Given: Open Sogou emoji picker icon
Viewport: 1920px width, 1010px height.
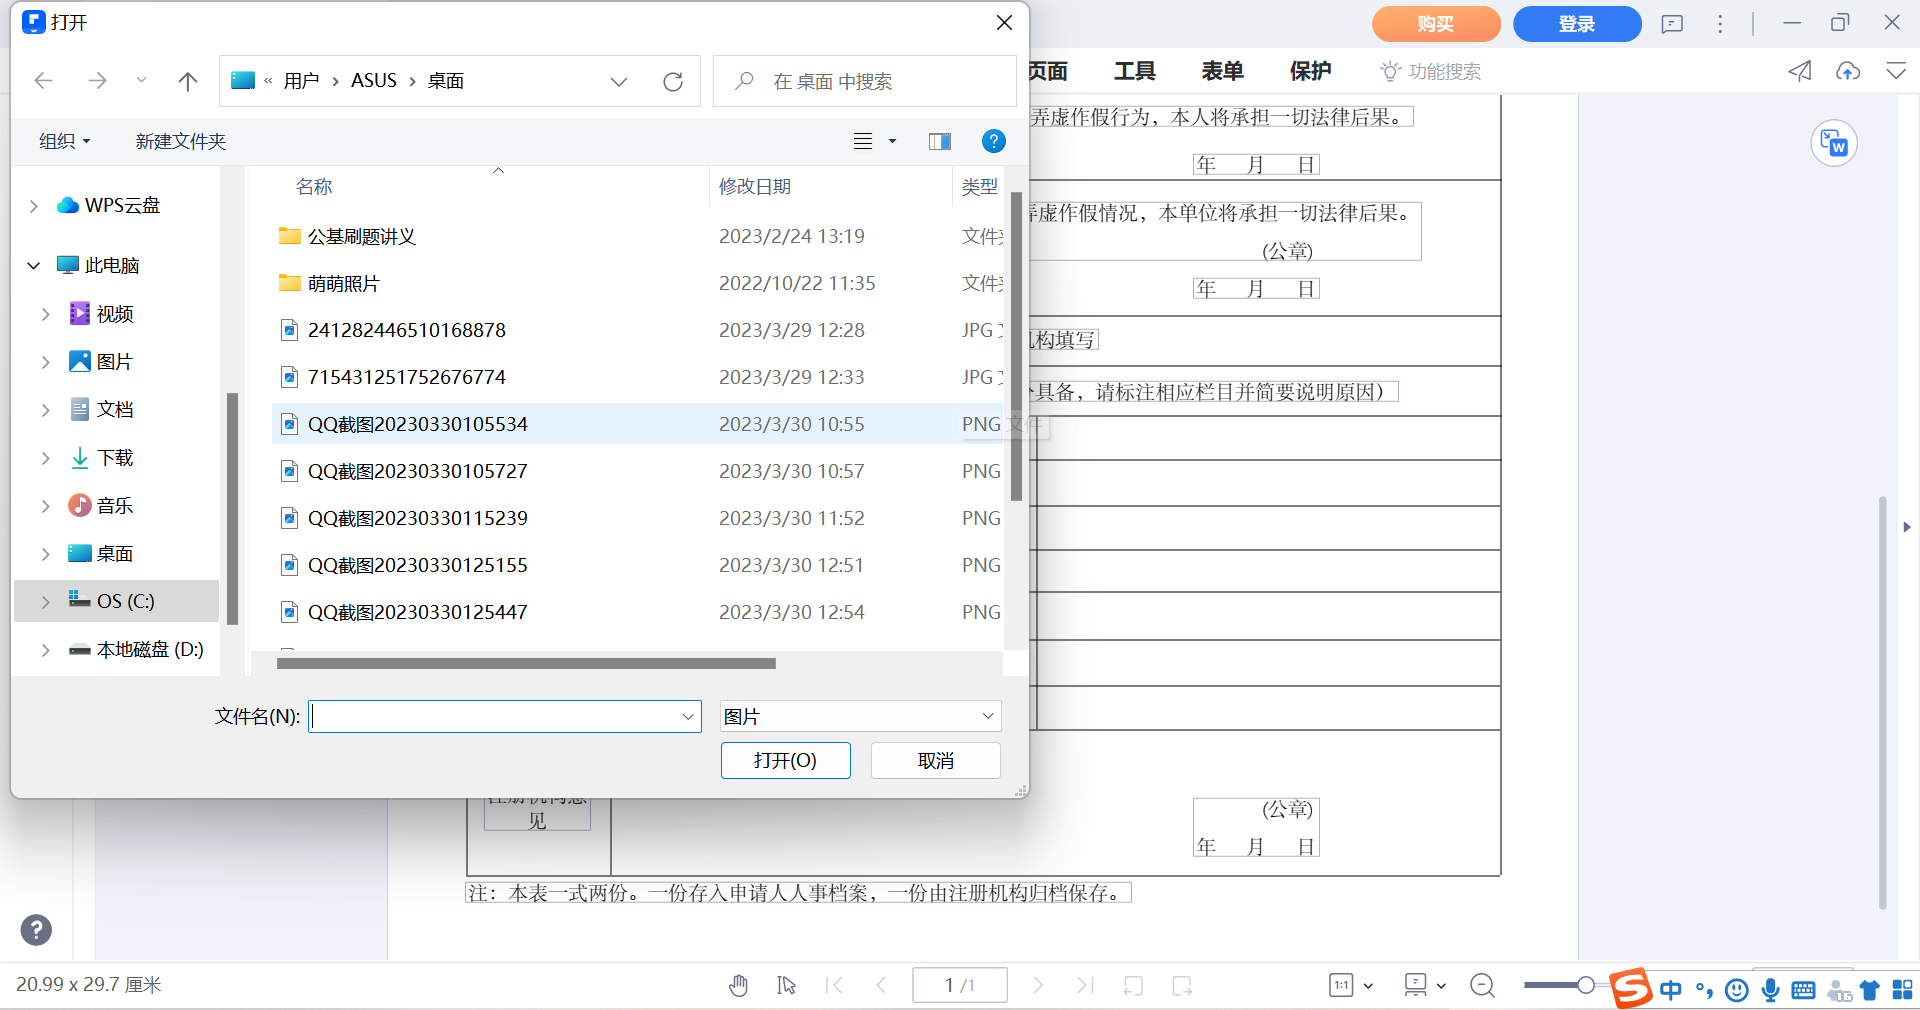Looking at the screenshot, I should tap(1736, 990).
